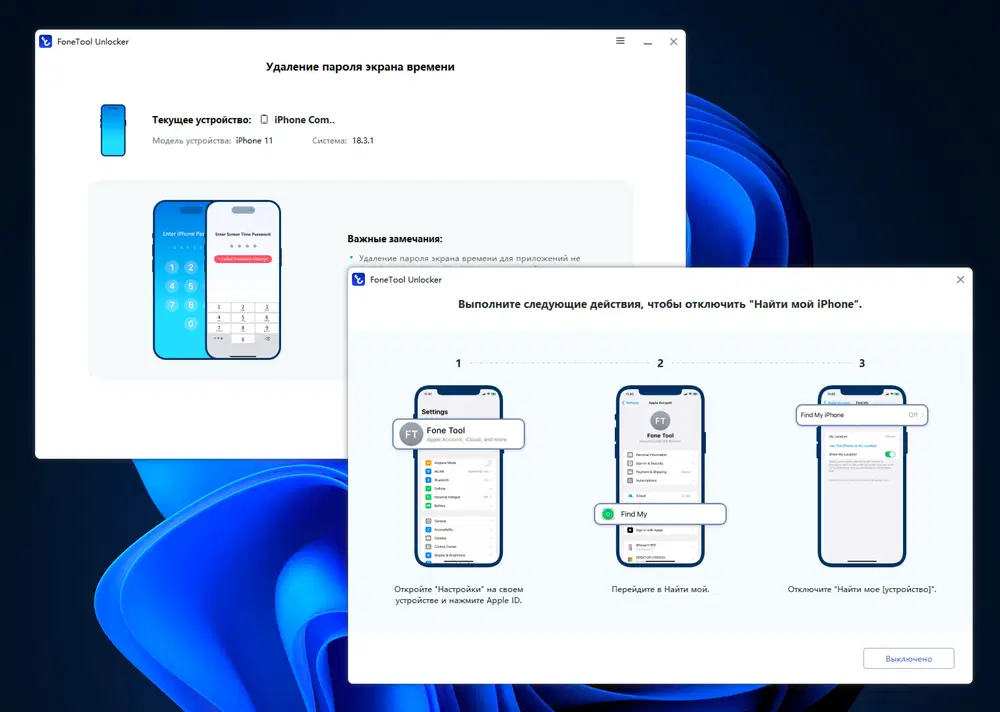Click the device name 'iPhone Com..'
Screen dimensions: 1000x712
point(304,120)
